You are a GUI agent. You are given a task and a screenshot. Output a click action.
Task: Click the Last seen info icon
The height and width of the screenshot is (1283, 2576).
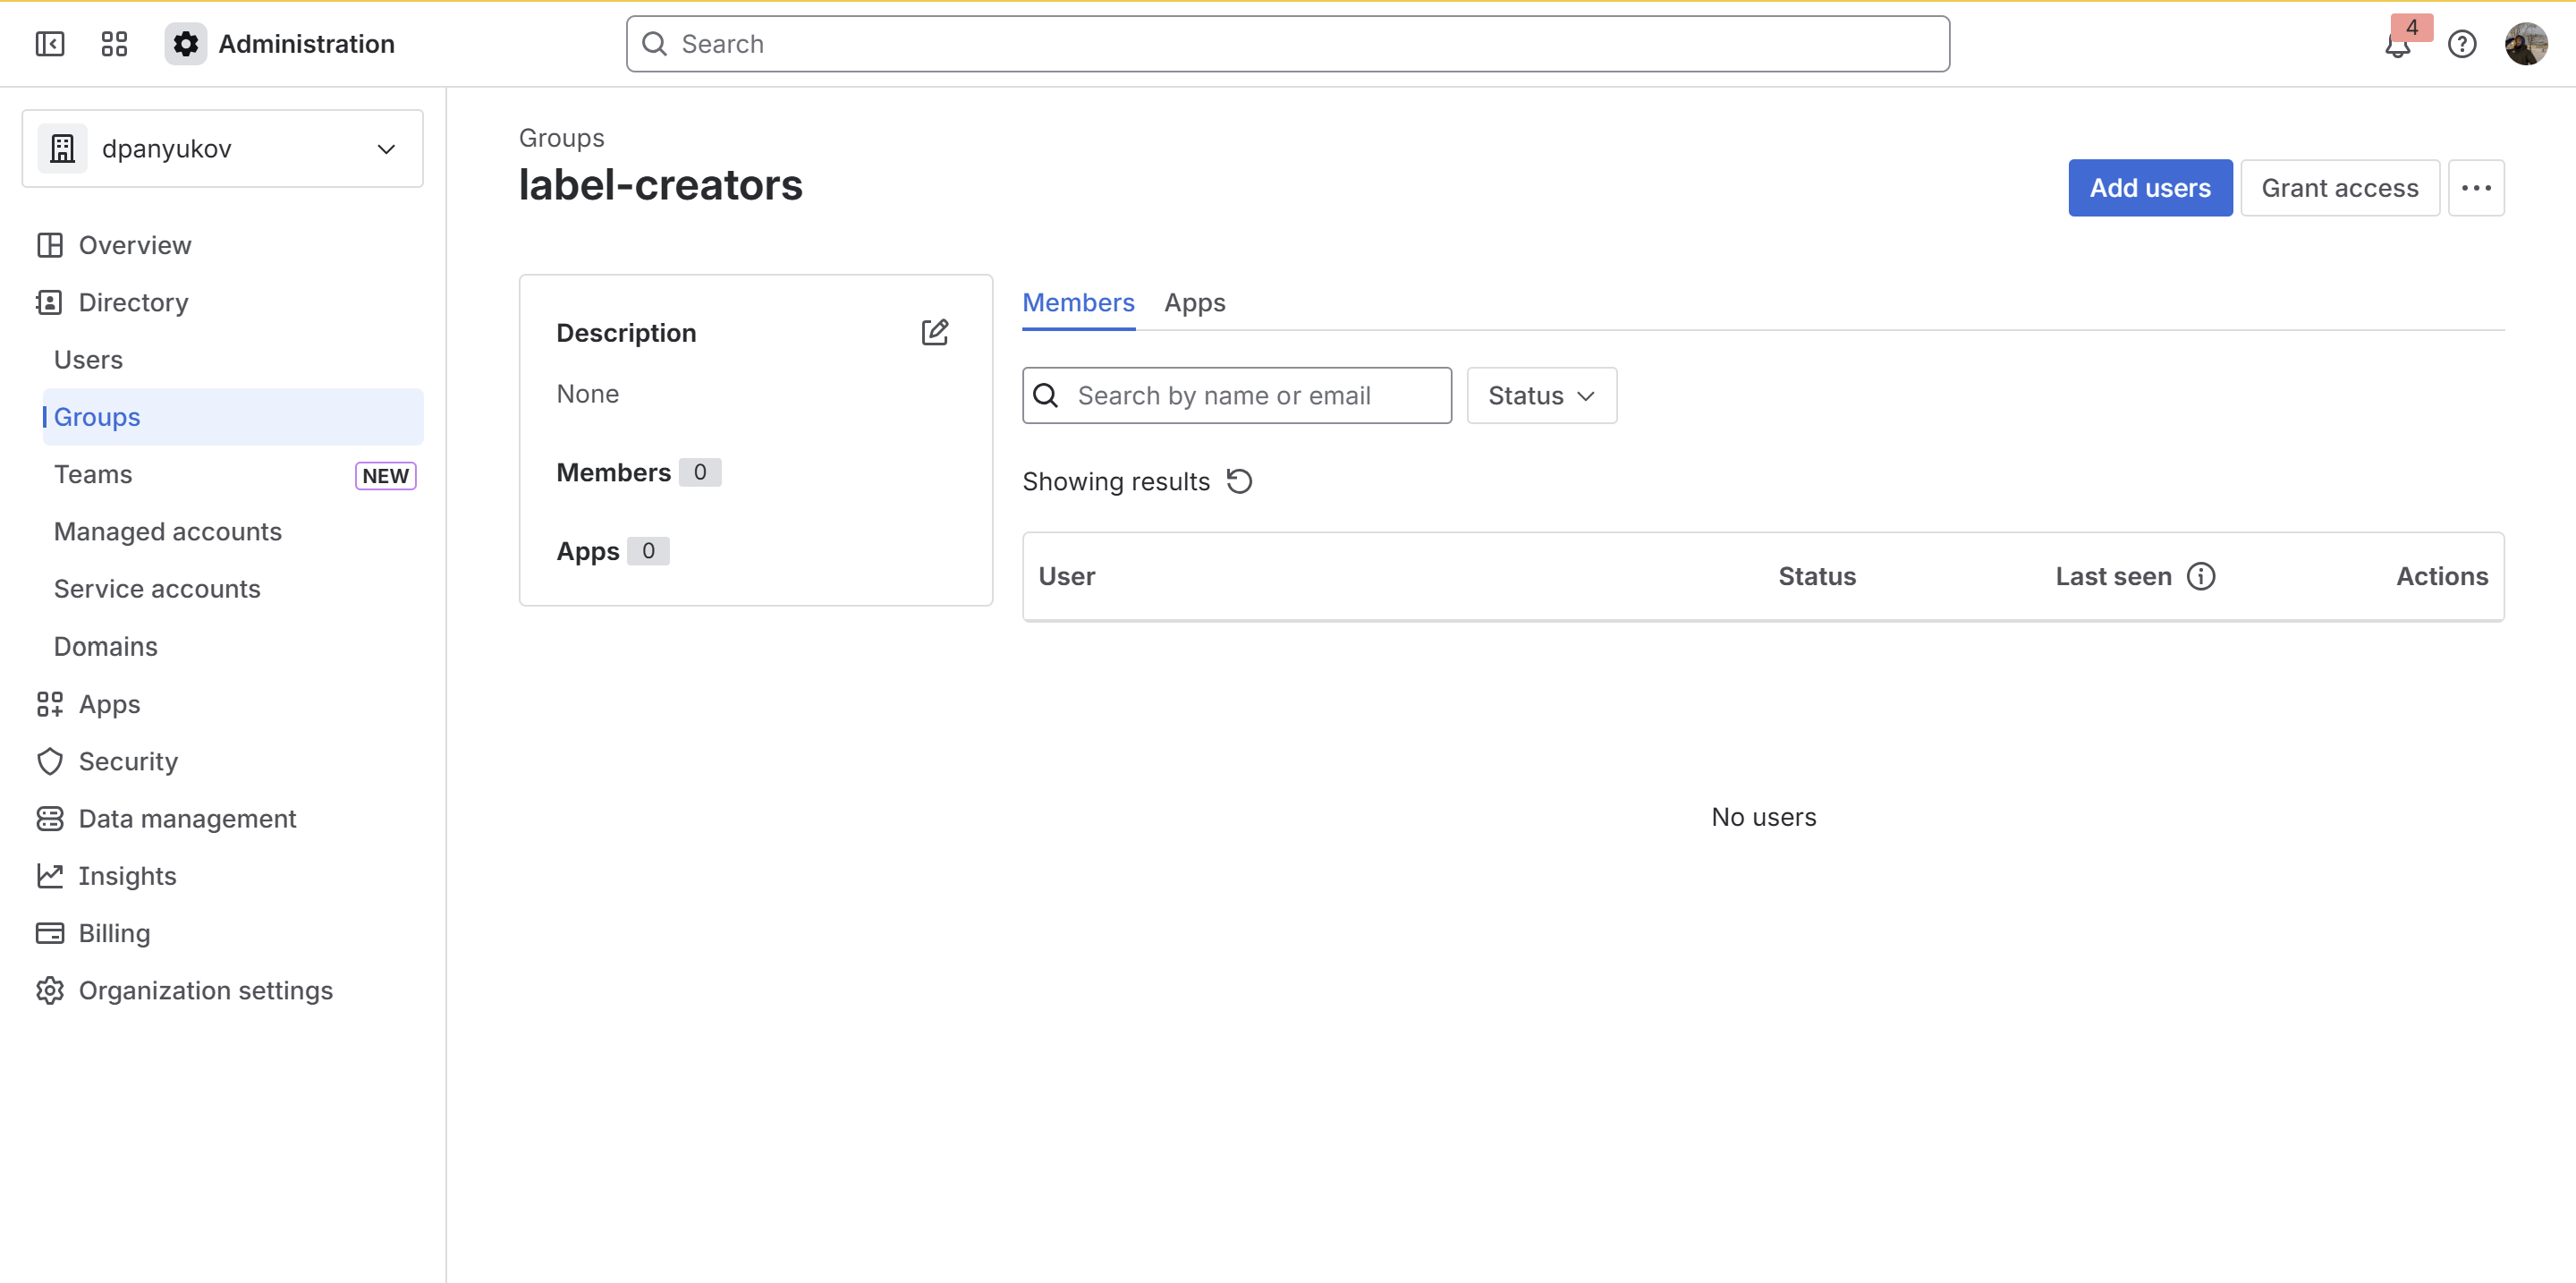click(2201, 576)
